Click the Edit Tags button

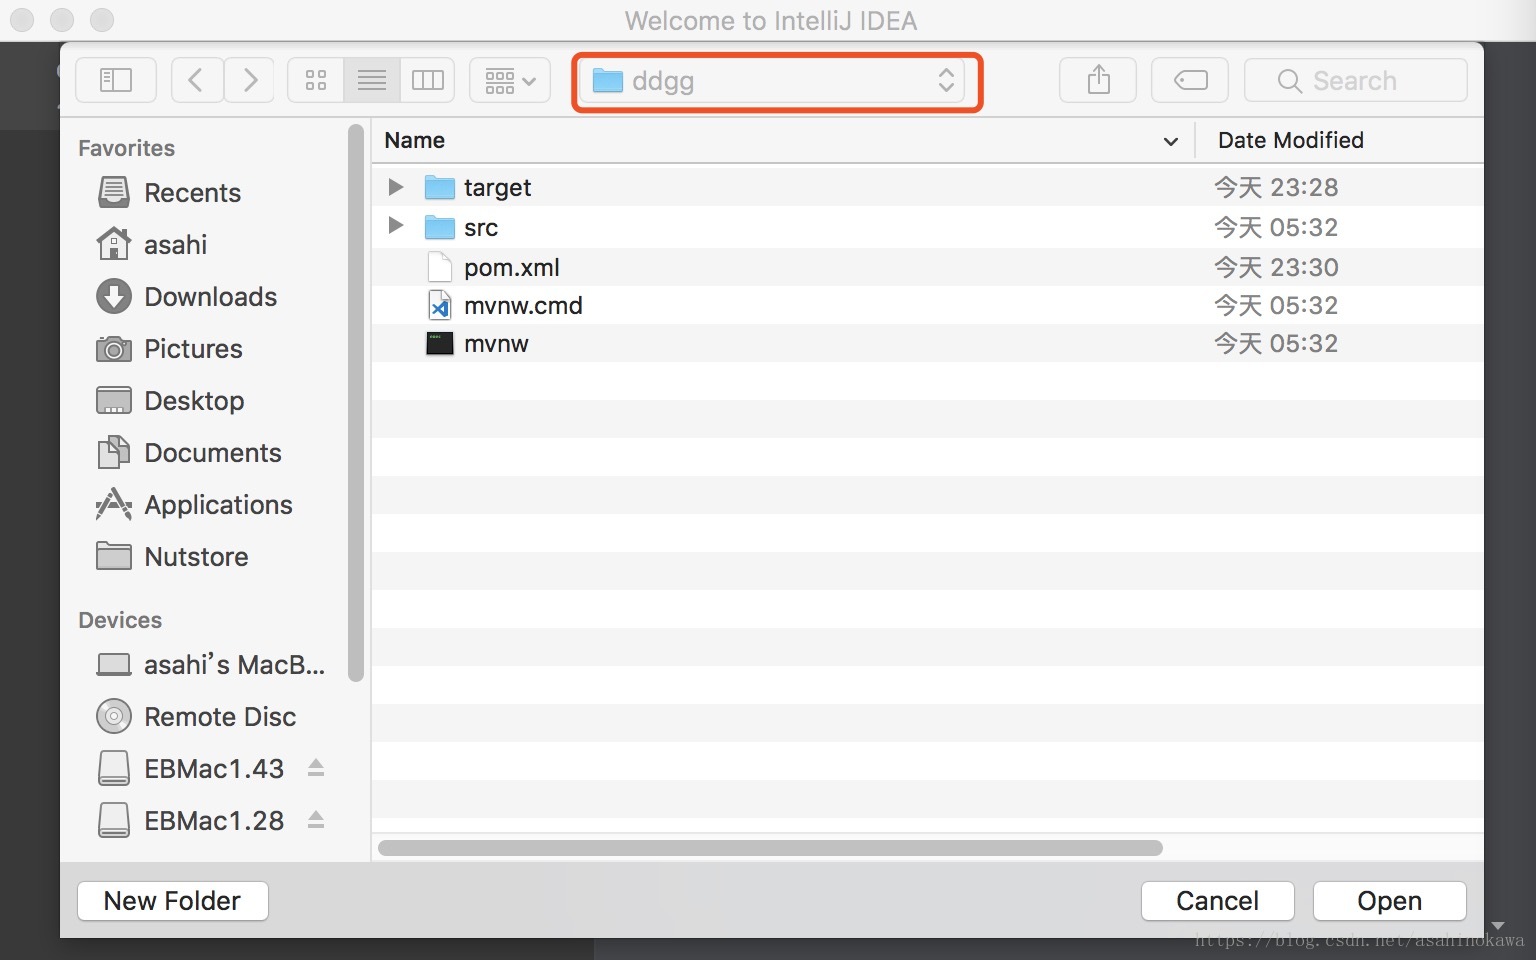click(1190, 80)
